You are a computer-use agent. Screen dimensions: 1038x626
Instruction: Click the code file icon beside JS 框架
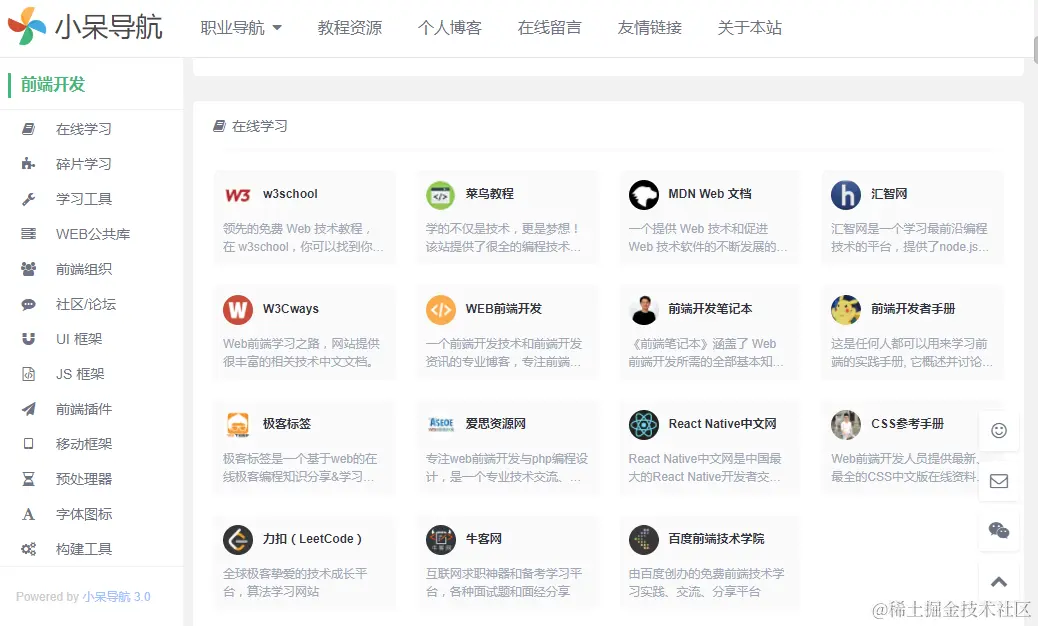(28, 374)
